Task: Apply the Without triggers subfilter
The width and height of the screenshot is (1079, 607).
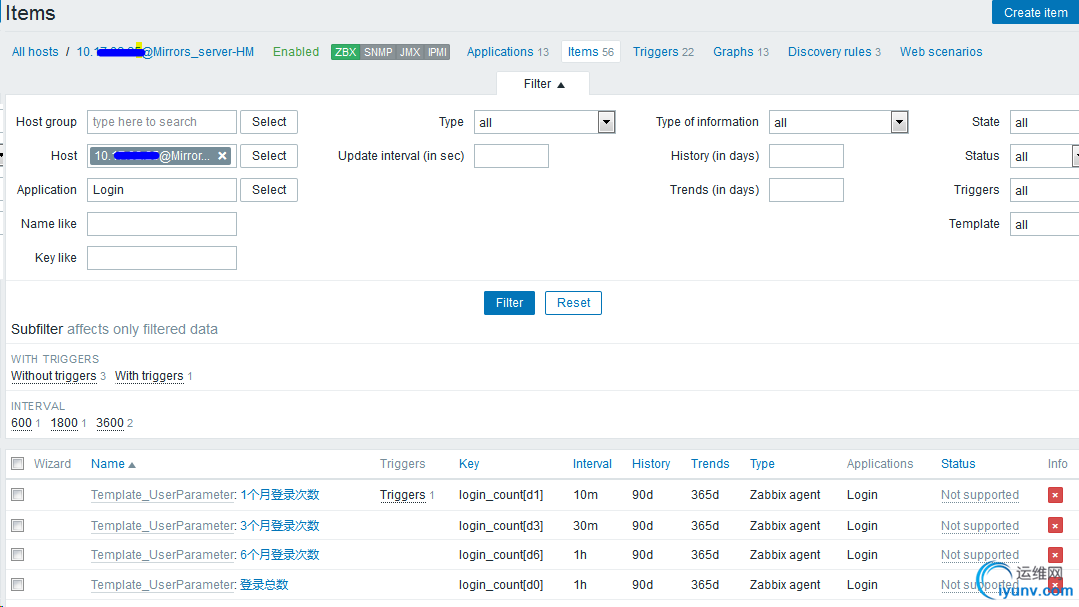Action: [54, 376]
